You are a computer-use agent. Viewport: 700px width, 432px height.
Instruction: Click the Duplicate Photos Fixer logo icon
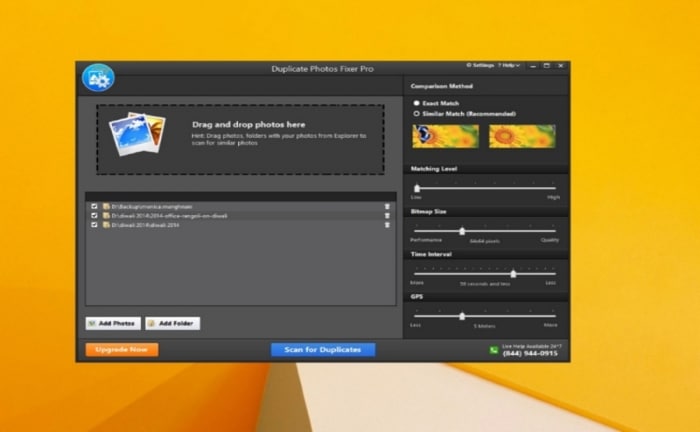coord(98,77)
